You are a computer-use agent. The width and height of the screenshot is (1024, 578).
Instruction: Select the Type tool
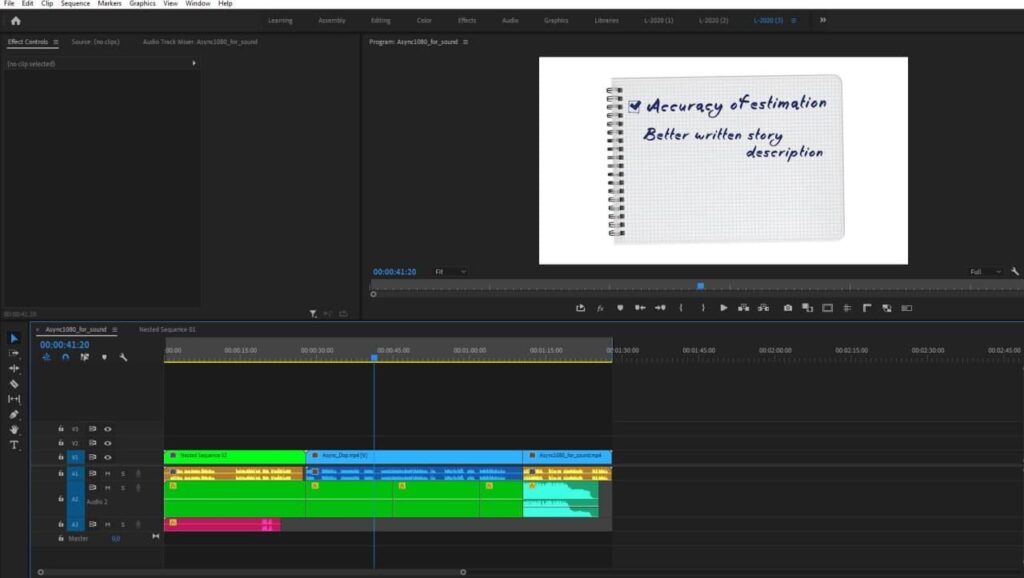tap(14, 445)
